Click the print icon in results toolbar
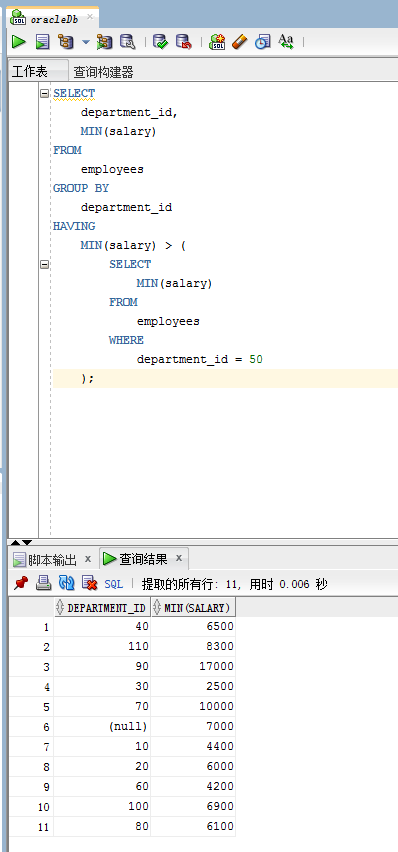 [43, 584]
